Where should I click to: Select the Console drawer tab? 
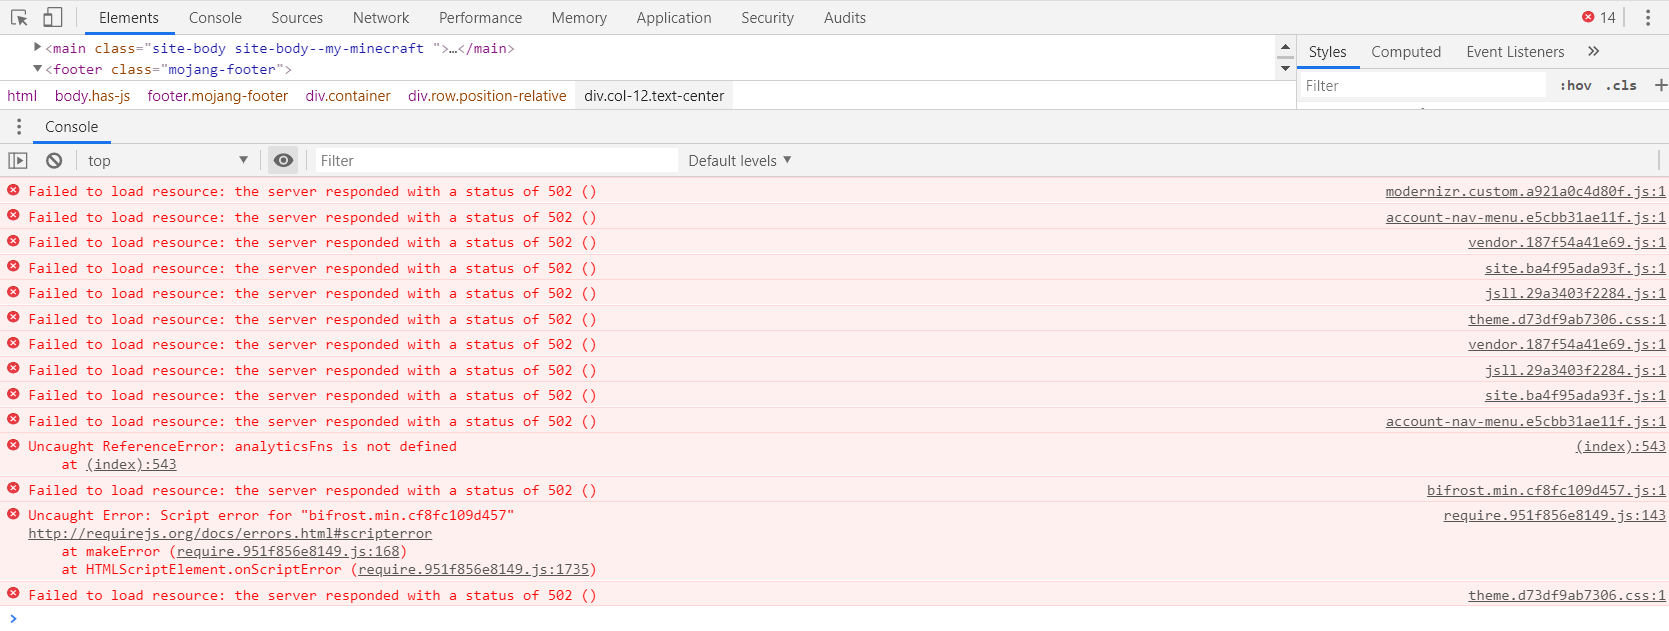coord(71,127)
